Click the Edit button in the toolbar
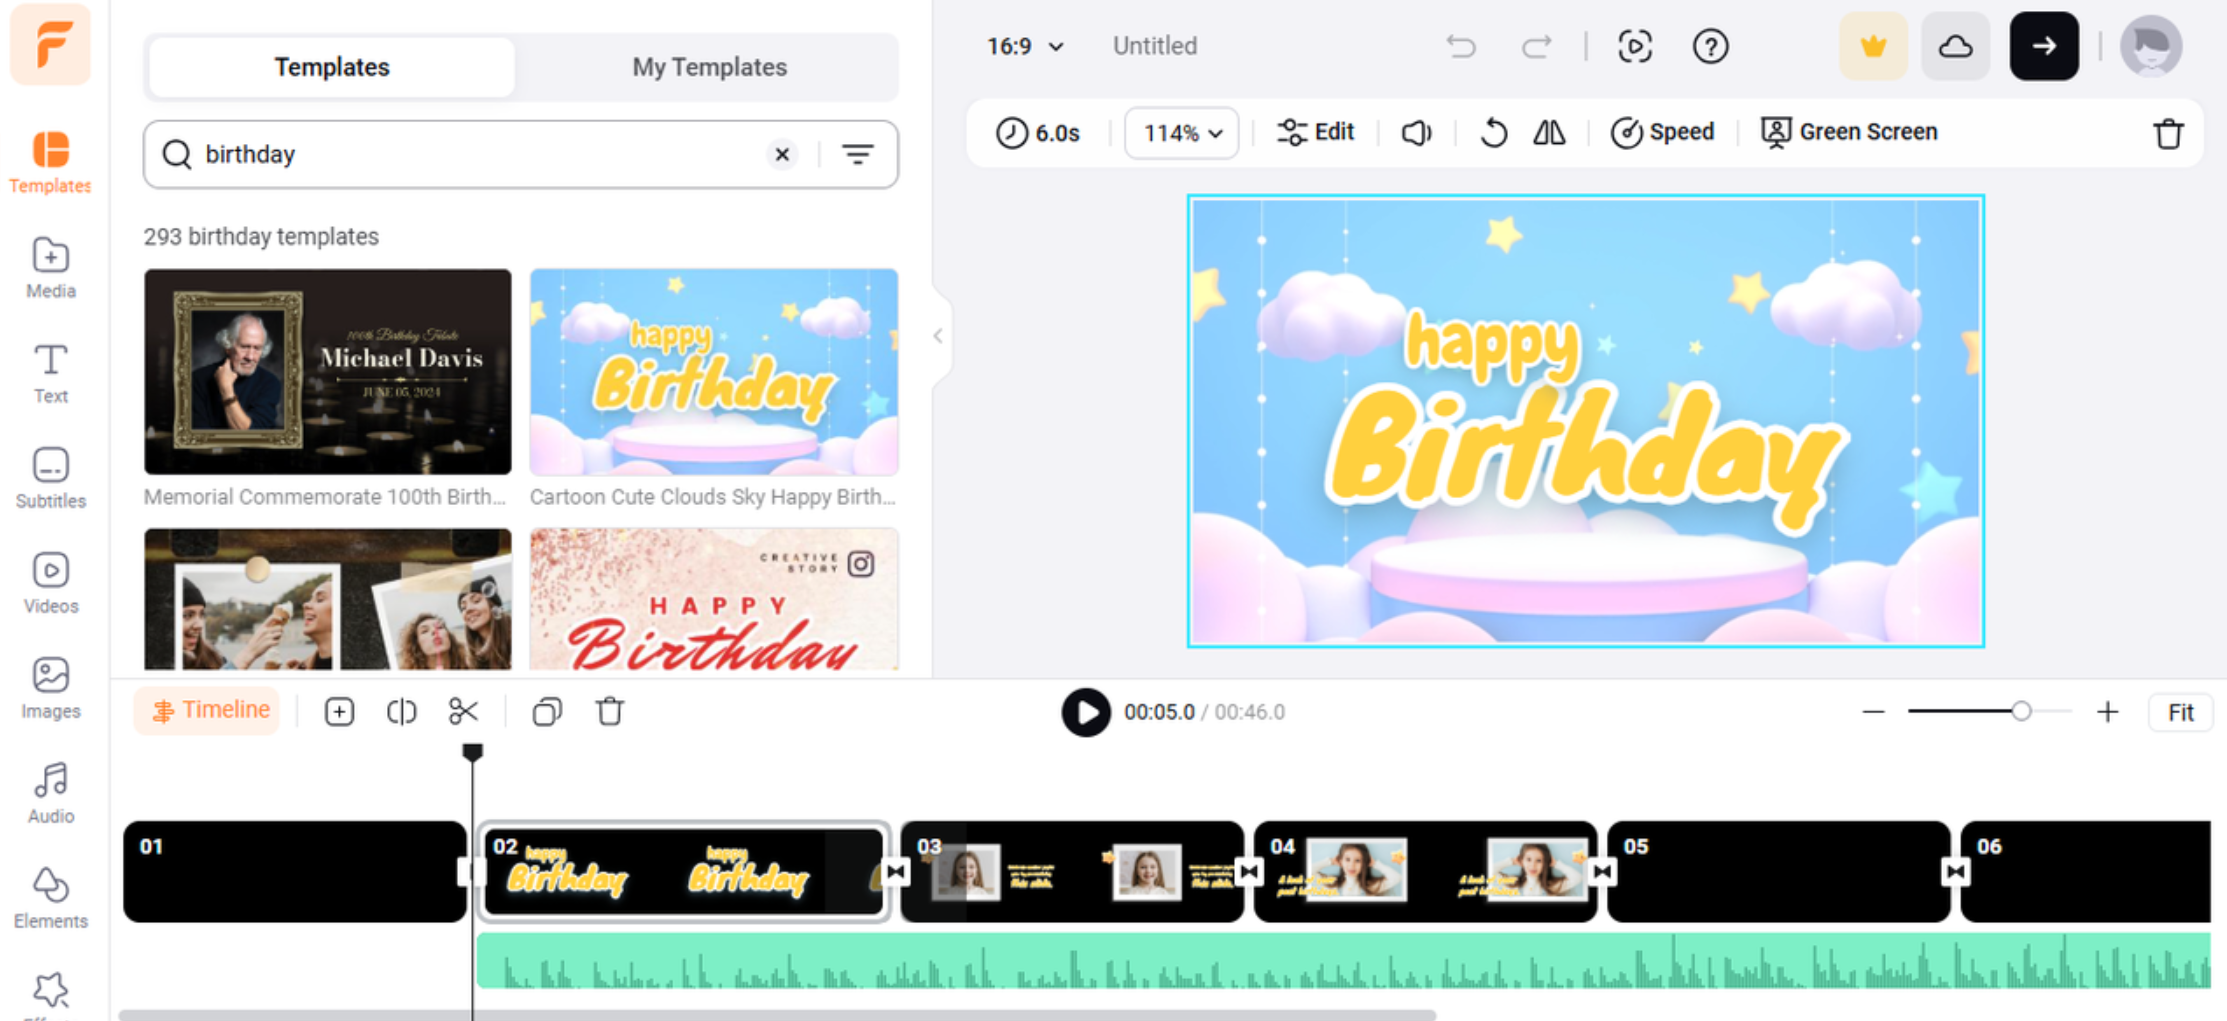Image resolution: width=2227 pixels, height=1021 pixels. pyautogui.click(x=1315, y=131)
